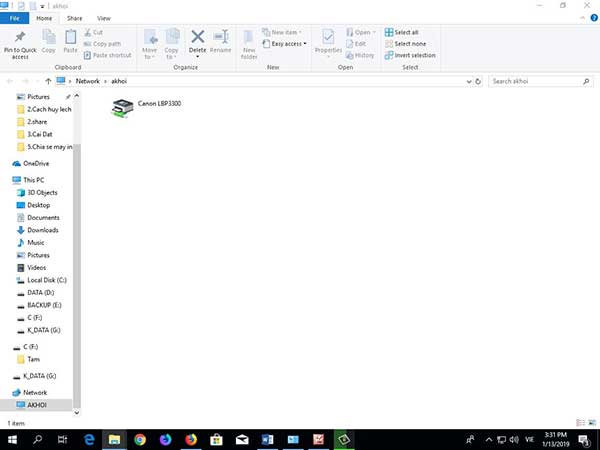Switch to details view icon in status bar
Viewport: 600px width, 450px height.
580,423
